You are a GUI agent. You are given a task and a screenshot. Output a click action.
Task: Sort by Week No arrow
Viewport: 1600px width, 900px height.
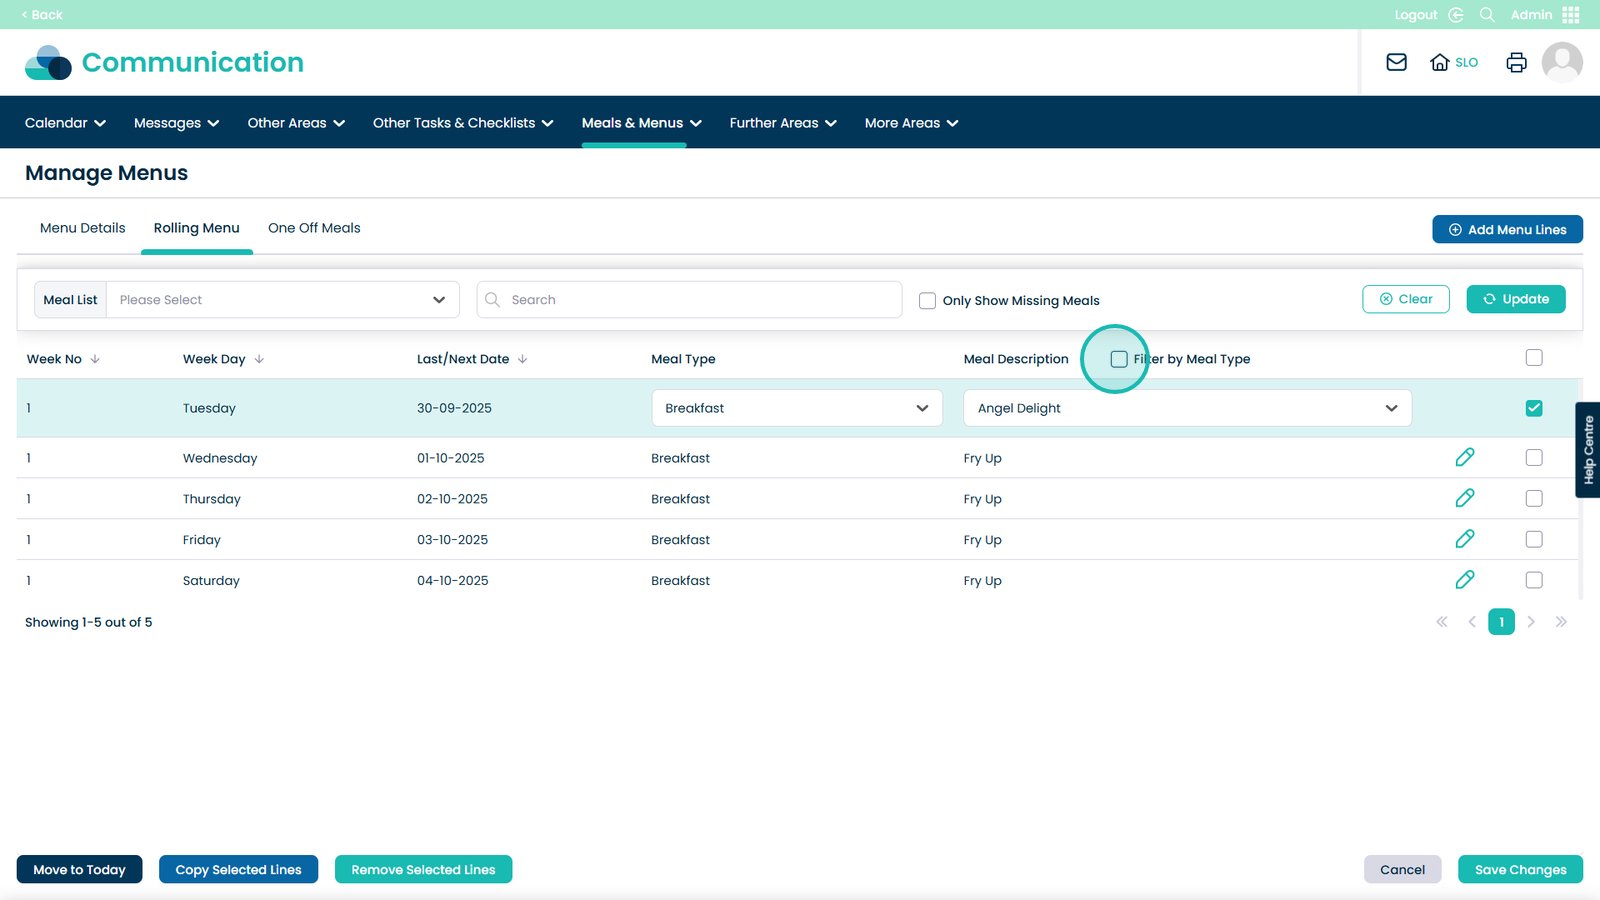pyautogui.click(x=95, y=359)
